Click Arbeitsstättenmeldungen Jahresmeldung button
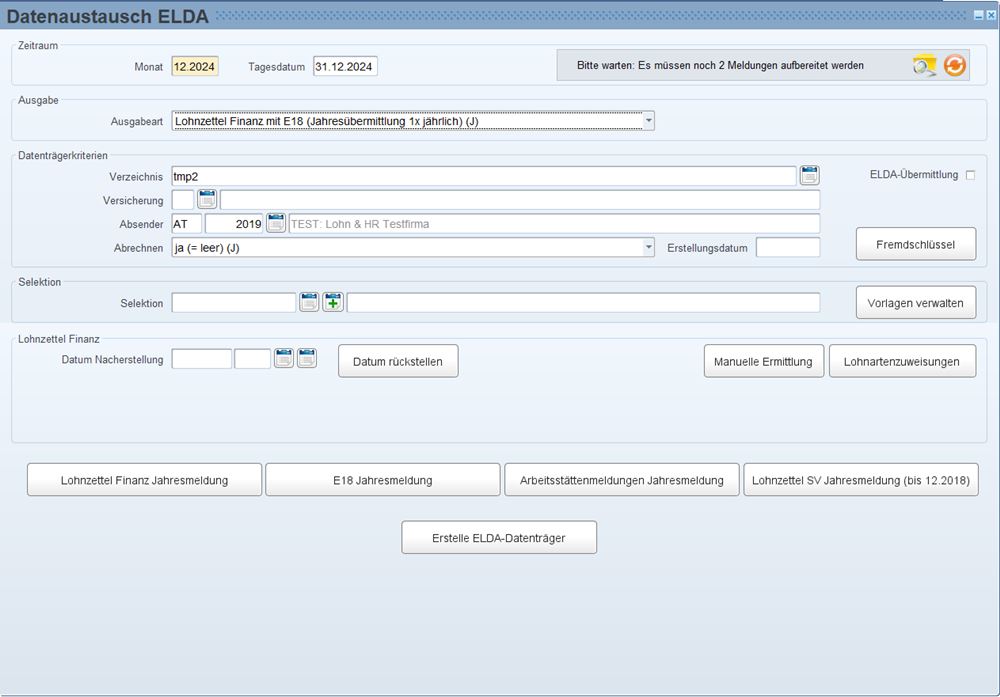 622,480
